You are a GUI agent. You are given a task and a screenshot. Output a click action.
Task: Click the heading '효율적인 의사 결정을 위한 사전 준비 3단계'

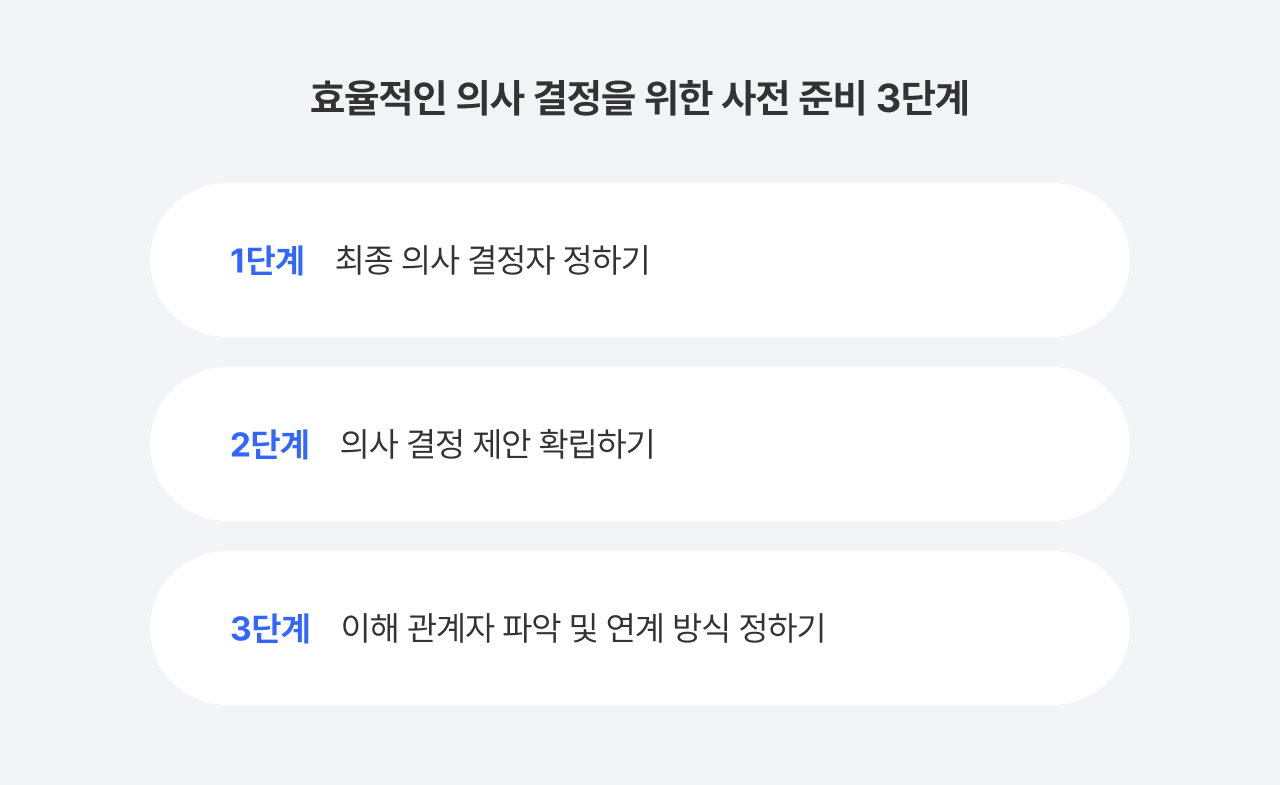click(640, 100)
